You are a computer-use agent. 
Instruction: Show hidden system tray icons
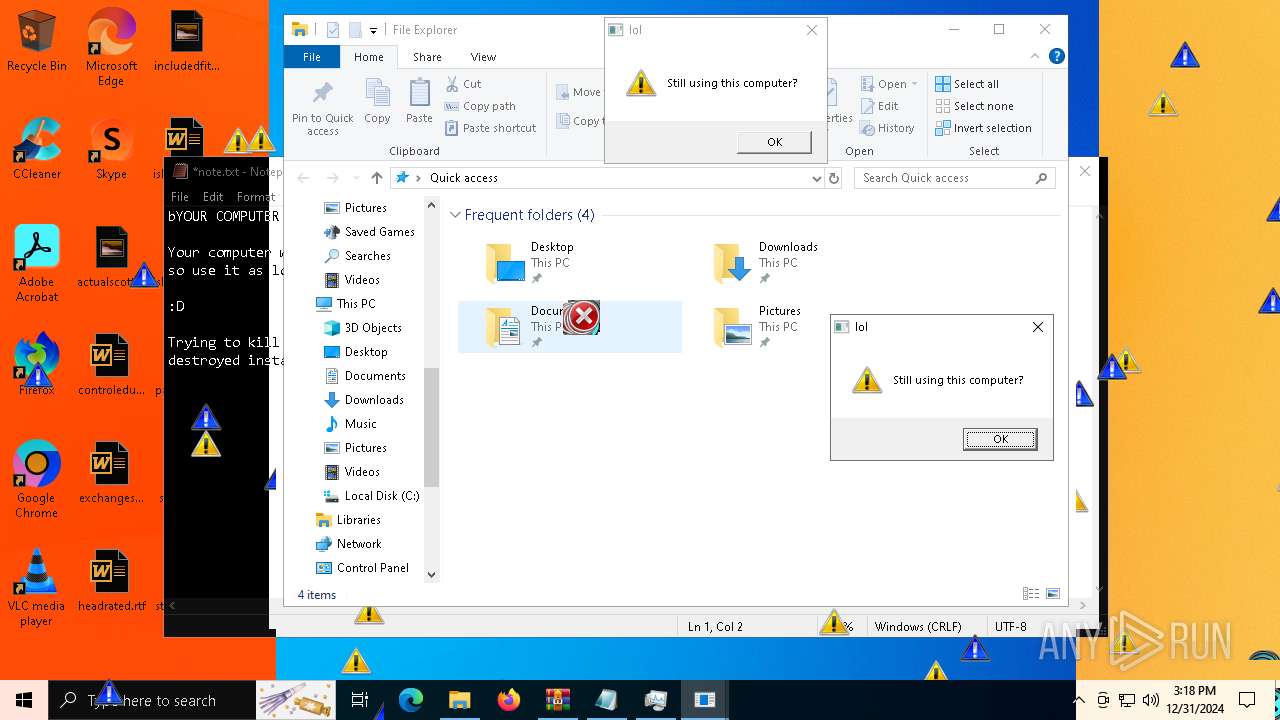click(1079, 700)
